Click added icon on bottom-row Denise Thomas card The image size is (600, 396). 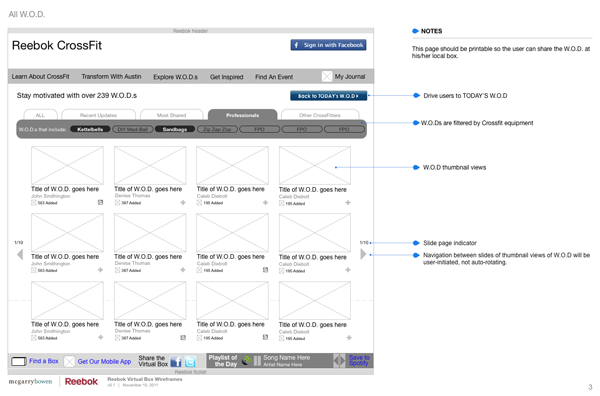(183, 337)
